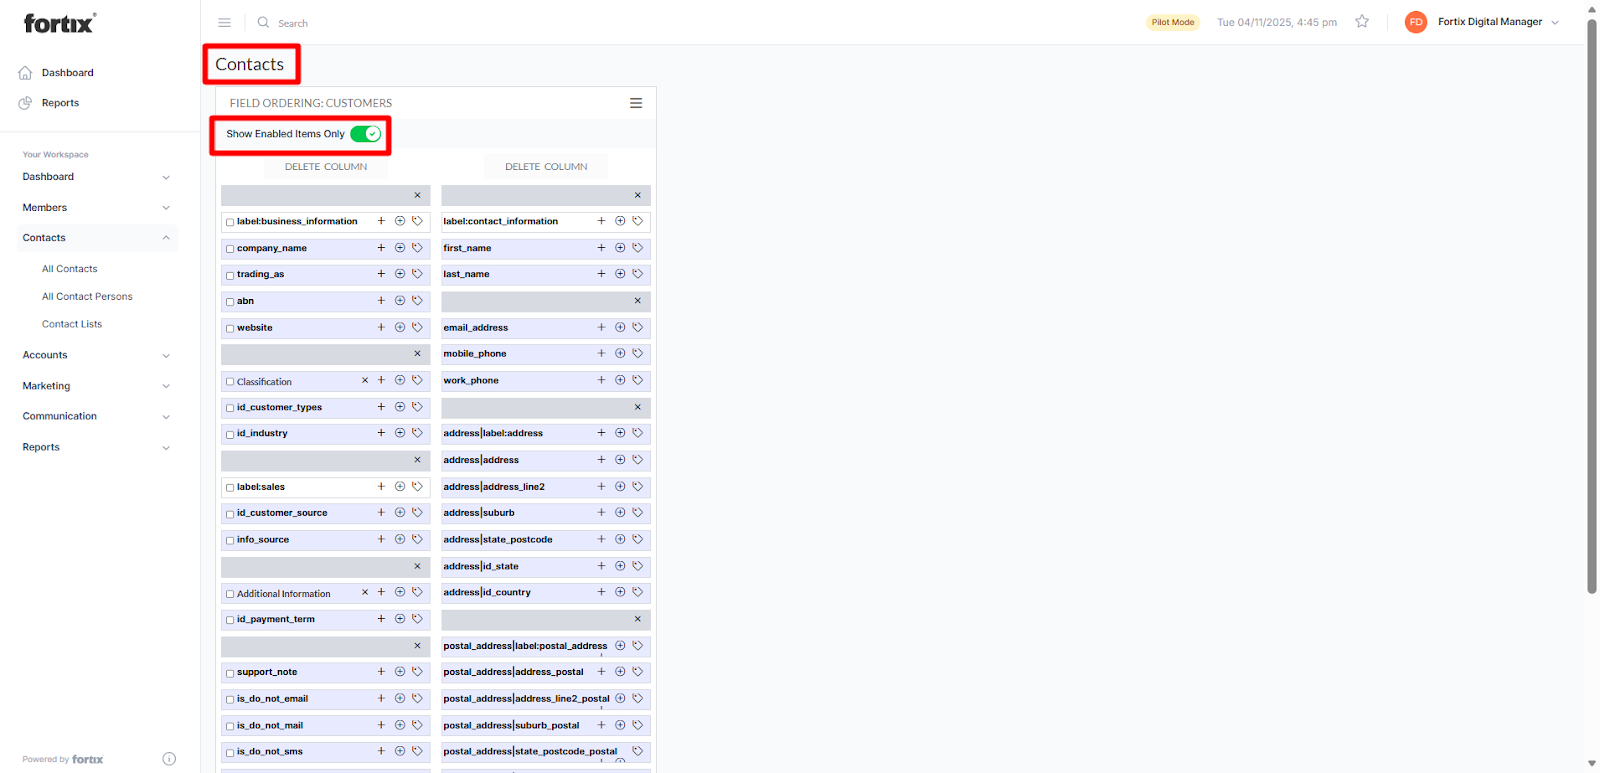The width and height of the screenshot is (1600, 773).
Task: Select the support_note checkbox
Action: [230, 673]
